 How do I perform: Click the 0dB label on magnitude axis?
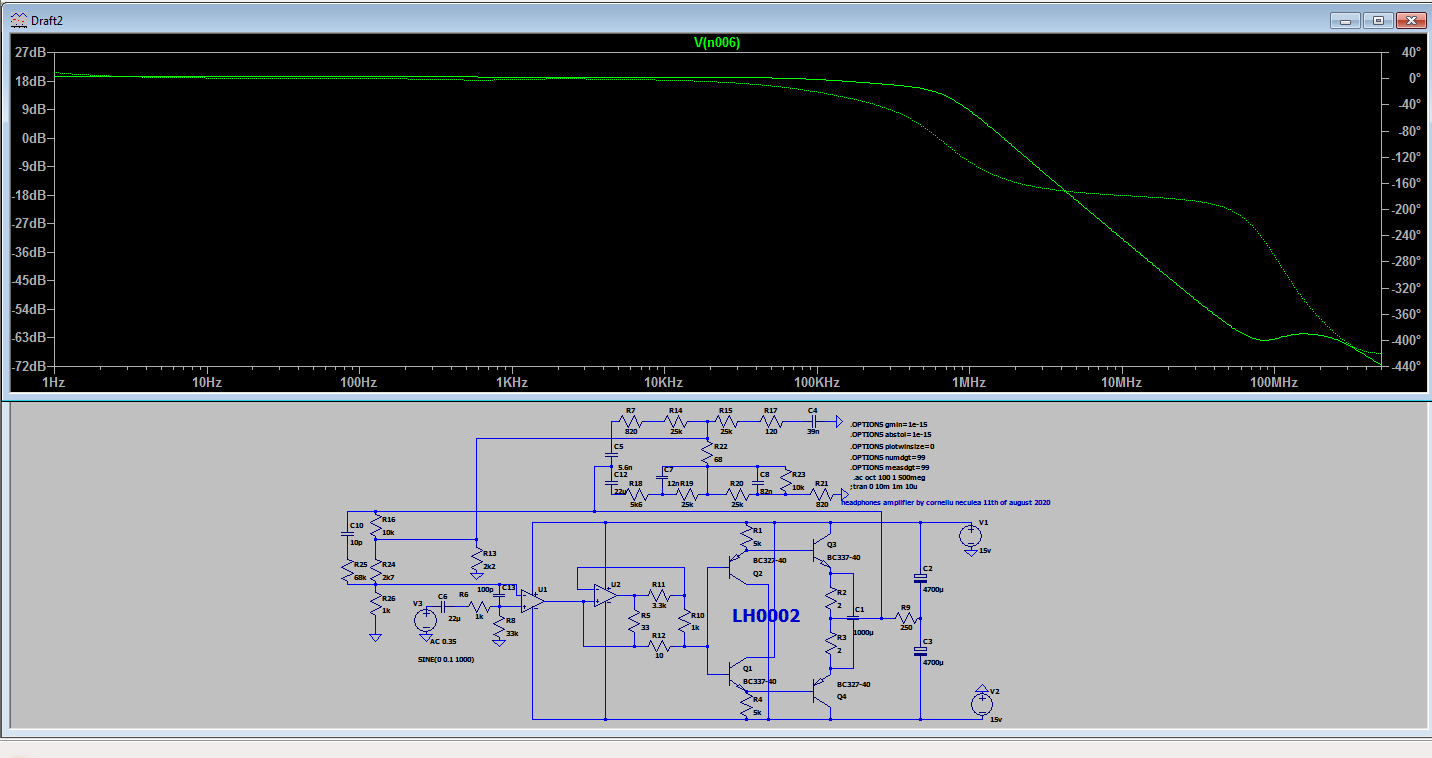tap(32, 137)
